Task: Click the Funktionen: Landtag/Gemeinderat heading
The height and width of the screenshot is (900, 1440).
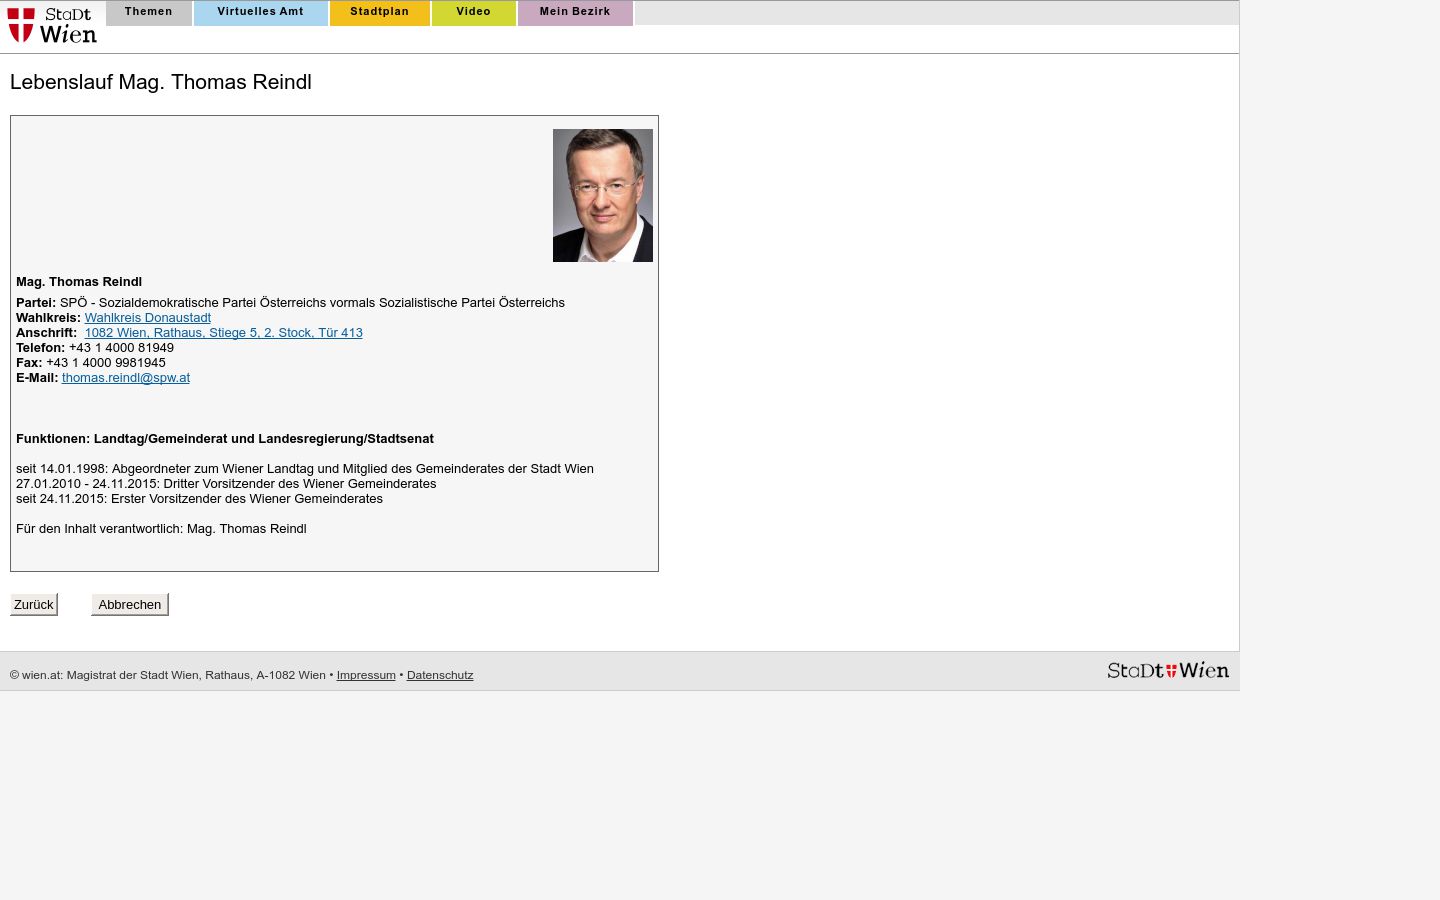Action: point(225,439)
